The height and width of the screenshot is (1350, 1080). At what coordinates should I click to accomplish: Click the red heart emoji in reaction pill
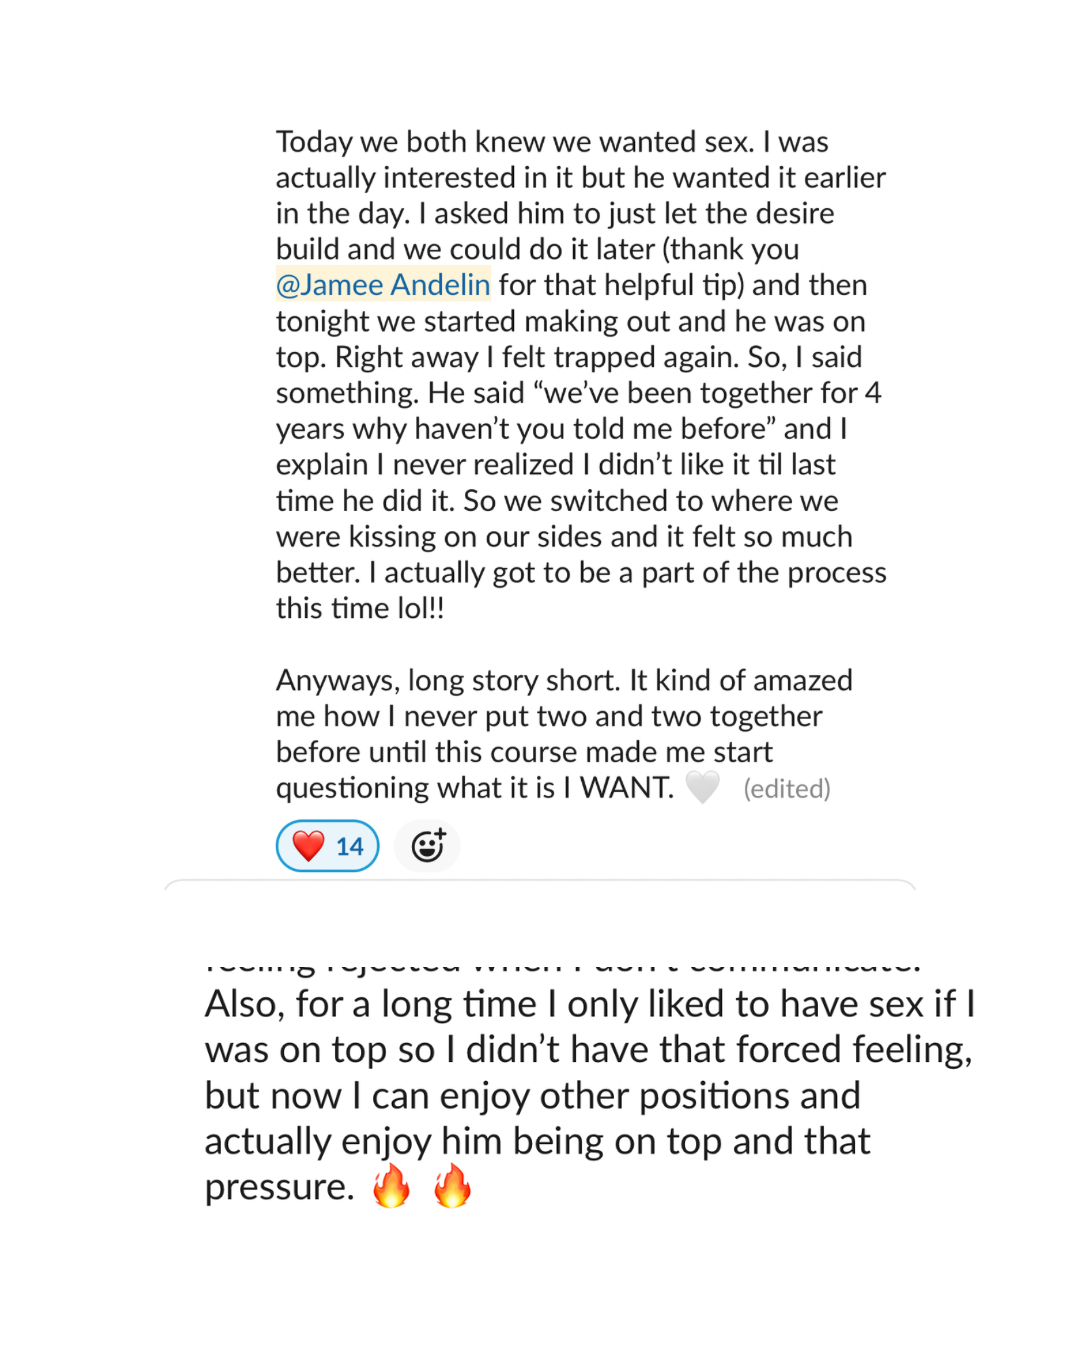click(308, 846)
